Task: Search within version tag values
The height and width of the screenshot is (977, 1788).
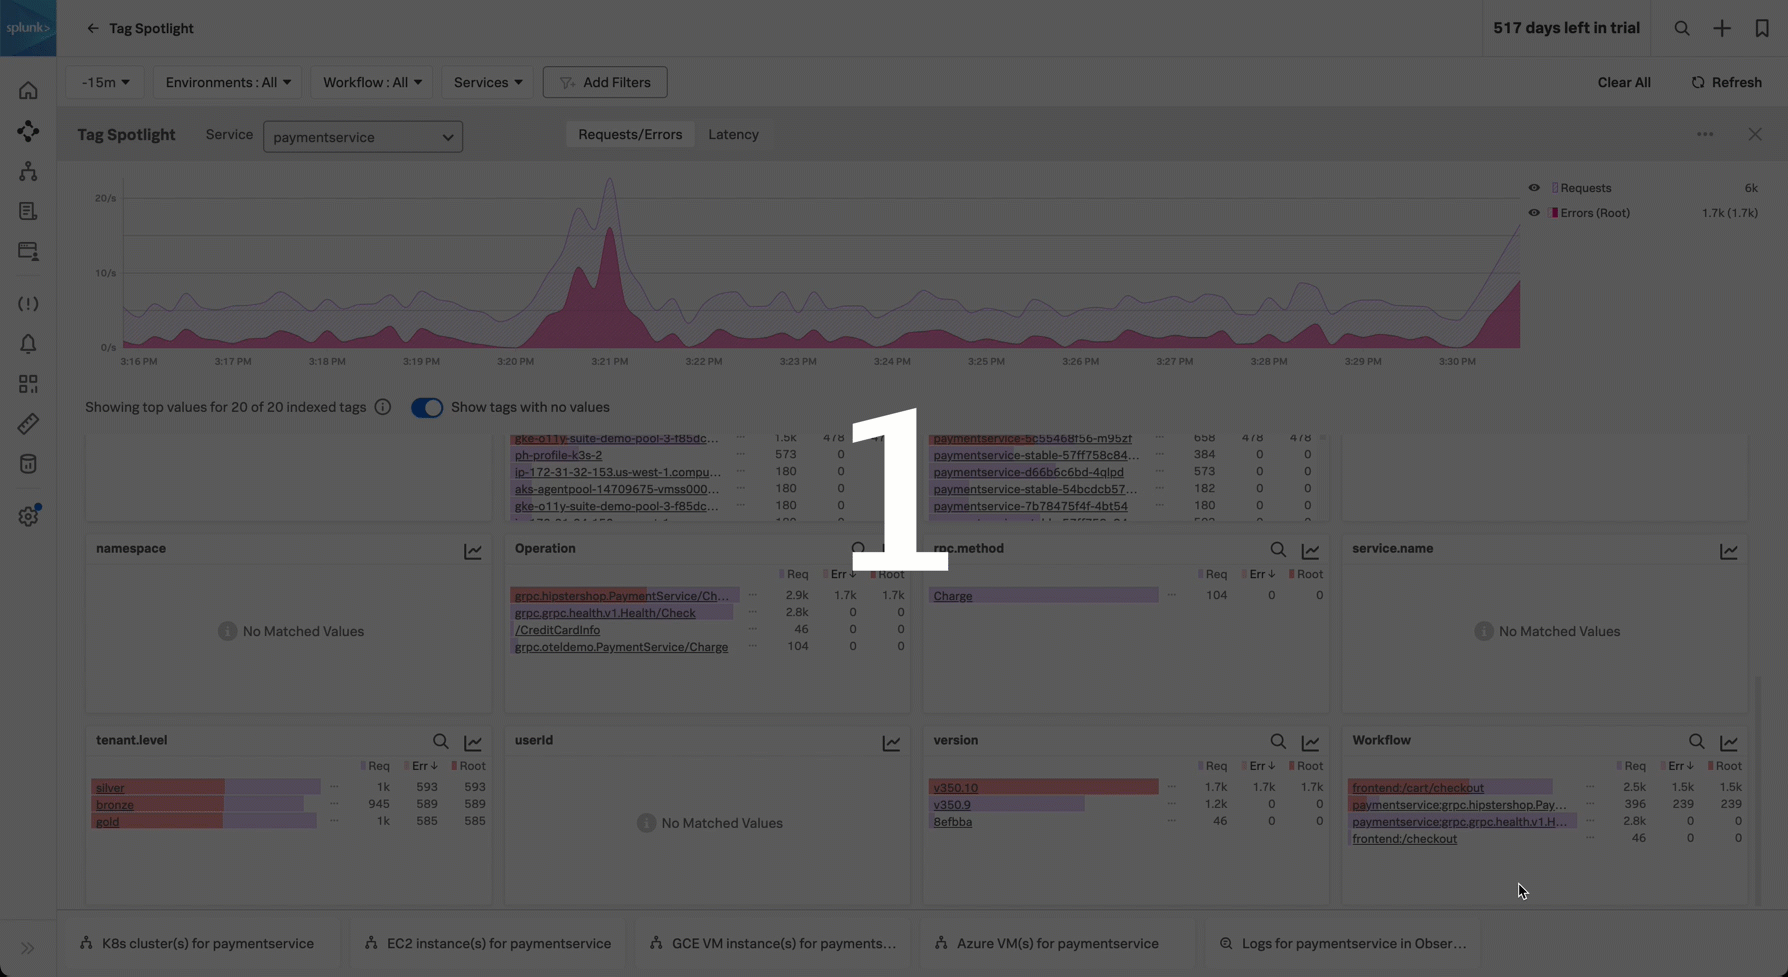Action: click(x=1278, y=742)
